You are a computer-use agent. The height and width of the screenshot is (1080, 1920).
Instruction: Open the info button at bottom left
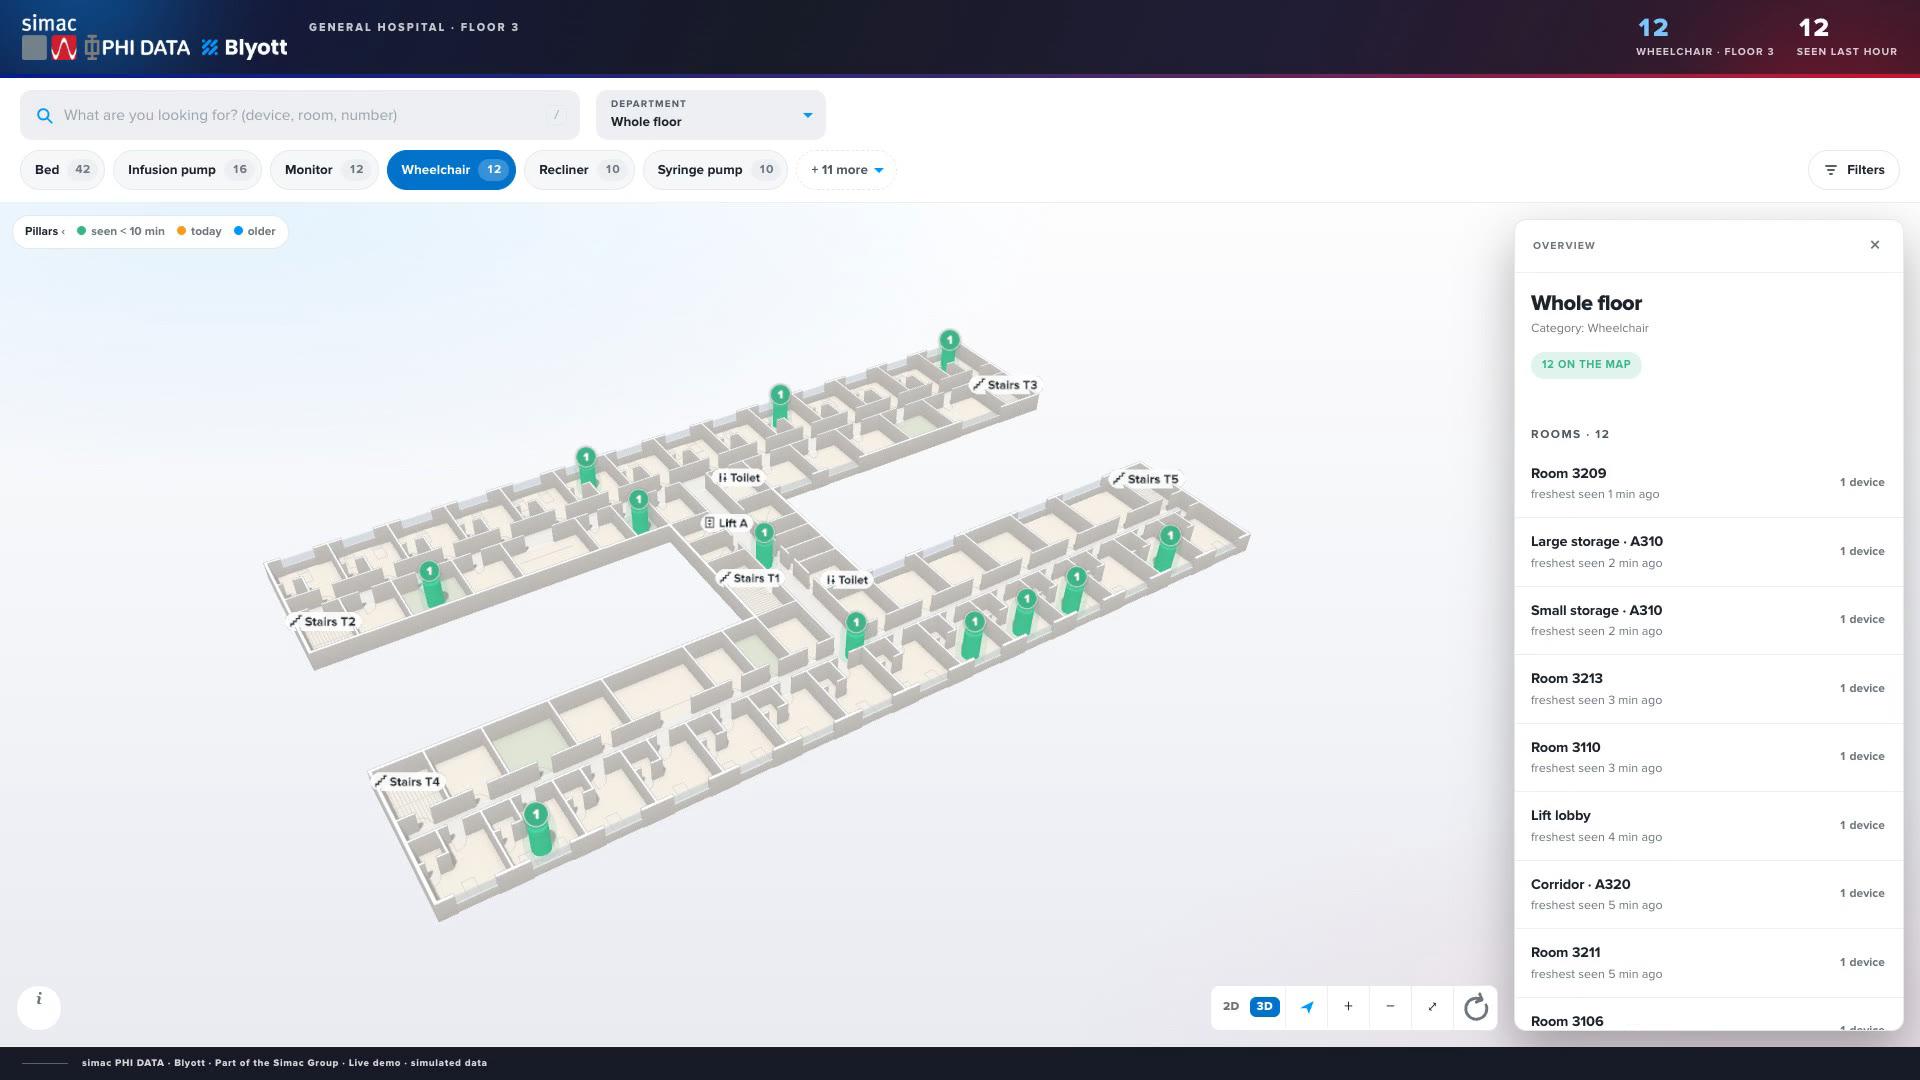point(39,1007)
